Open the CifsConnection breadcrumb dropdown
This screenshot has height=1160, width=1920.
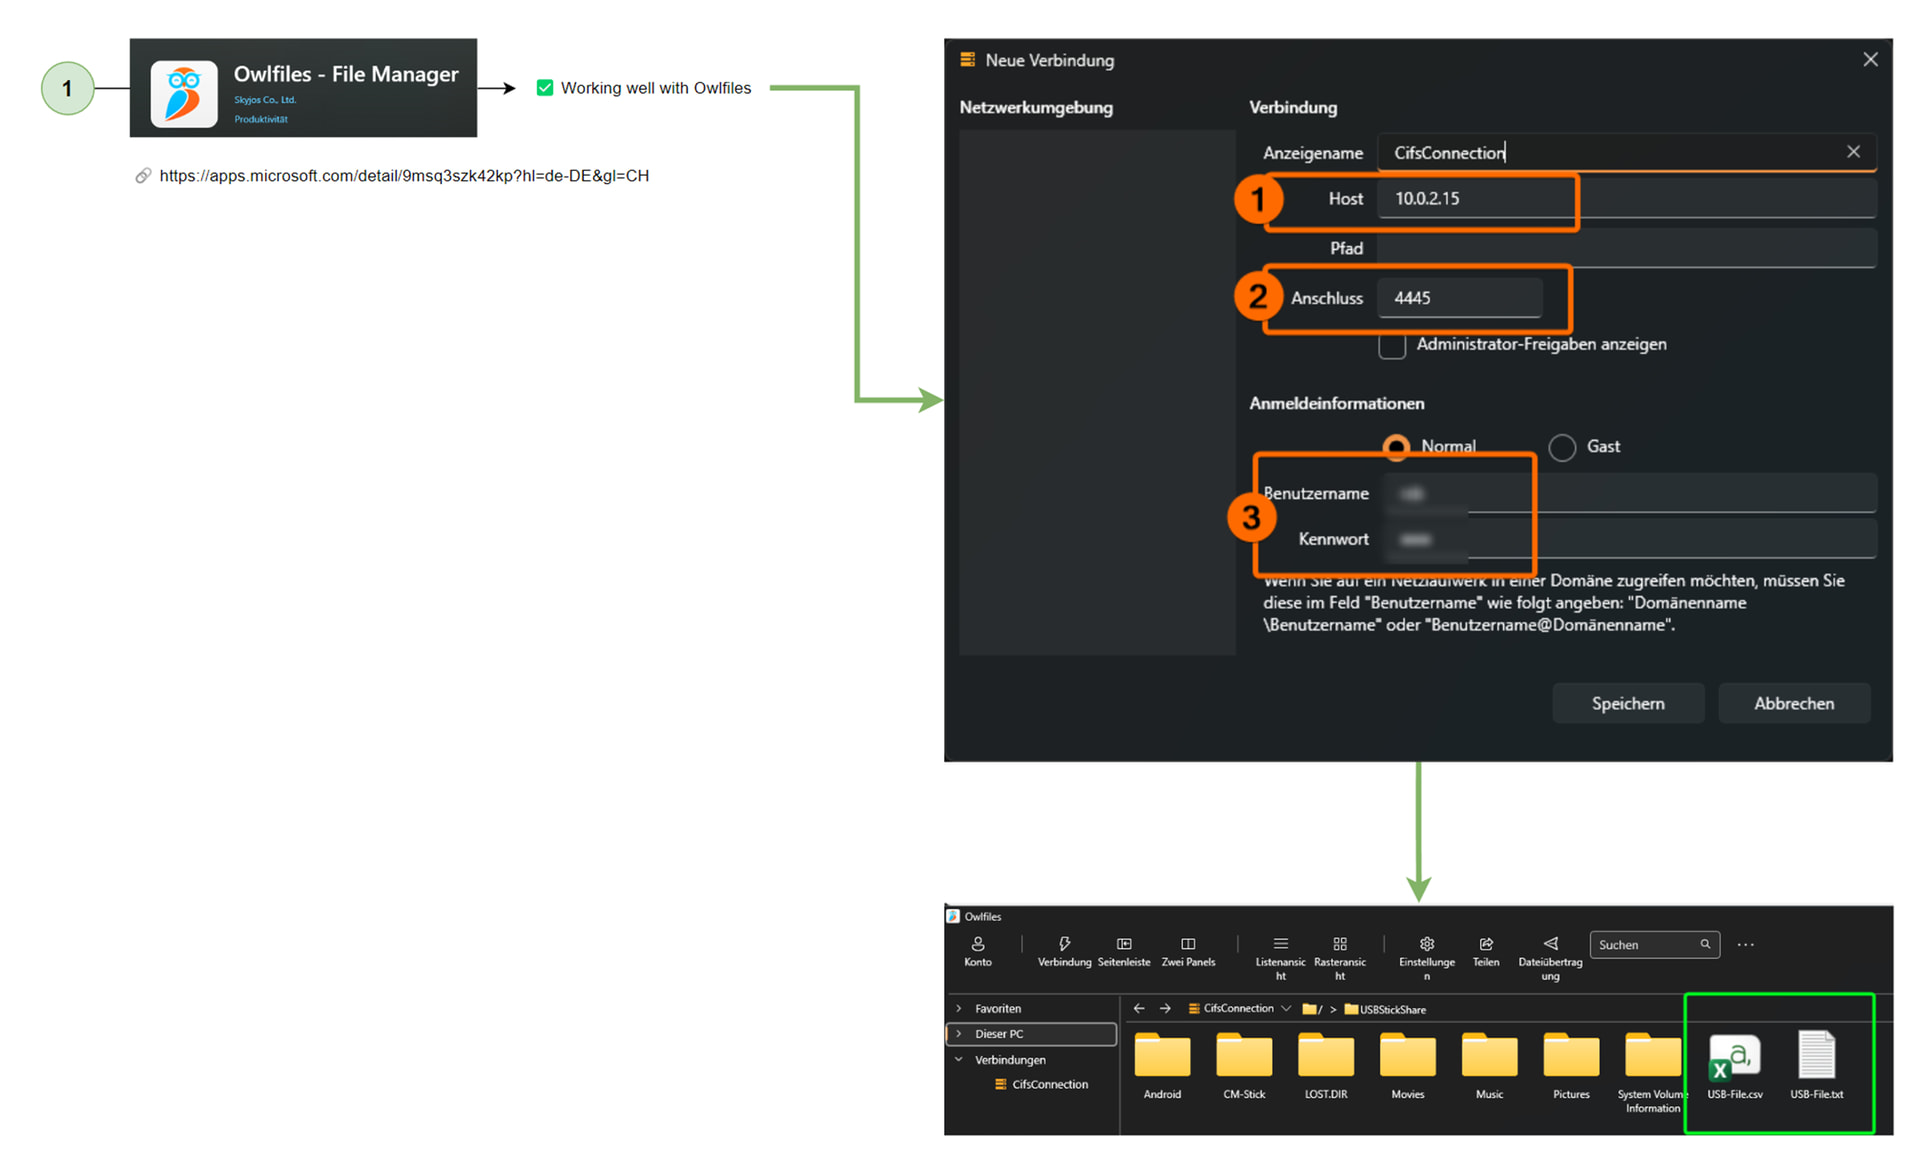coord(1286,1008)
